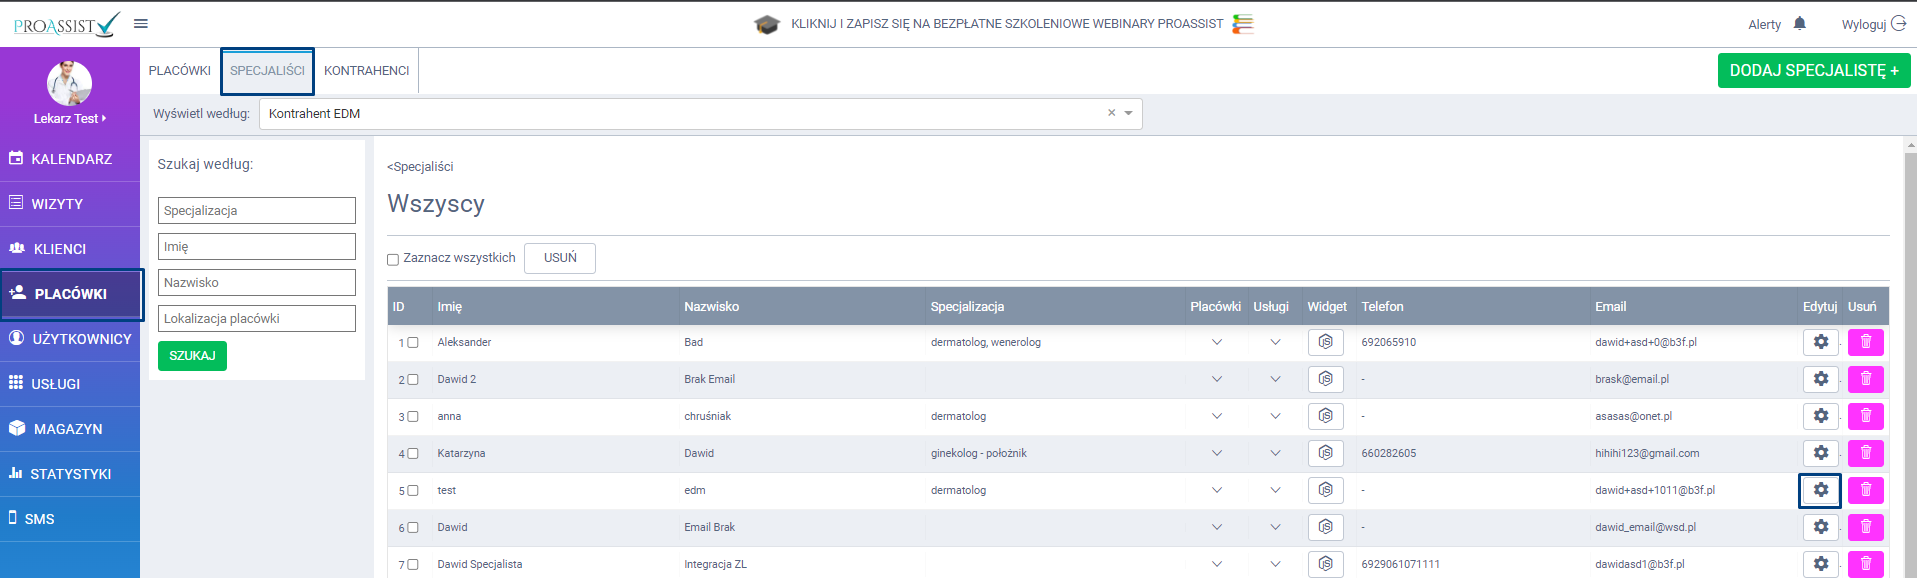Click the Alerty bell icon
The width and height of the screenshot is (1917, 578).
(1800, 24)
